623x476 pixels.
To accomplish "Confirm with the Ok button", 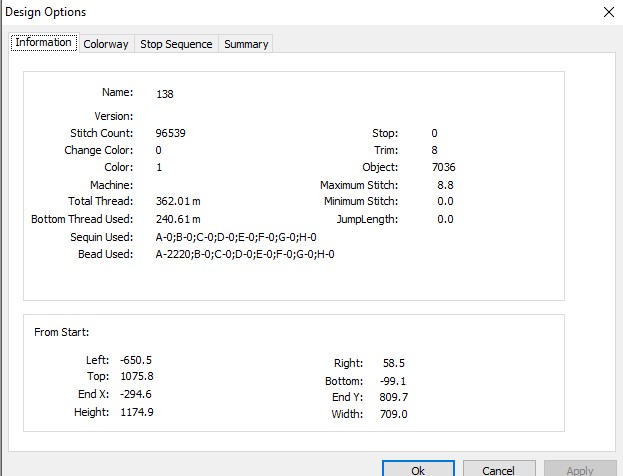I will point(418,470).
